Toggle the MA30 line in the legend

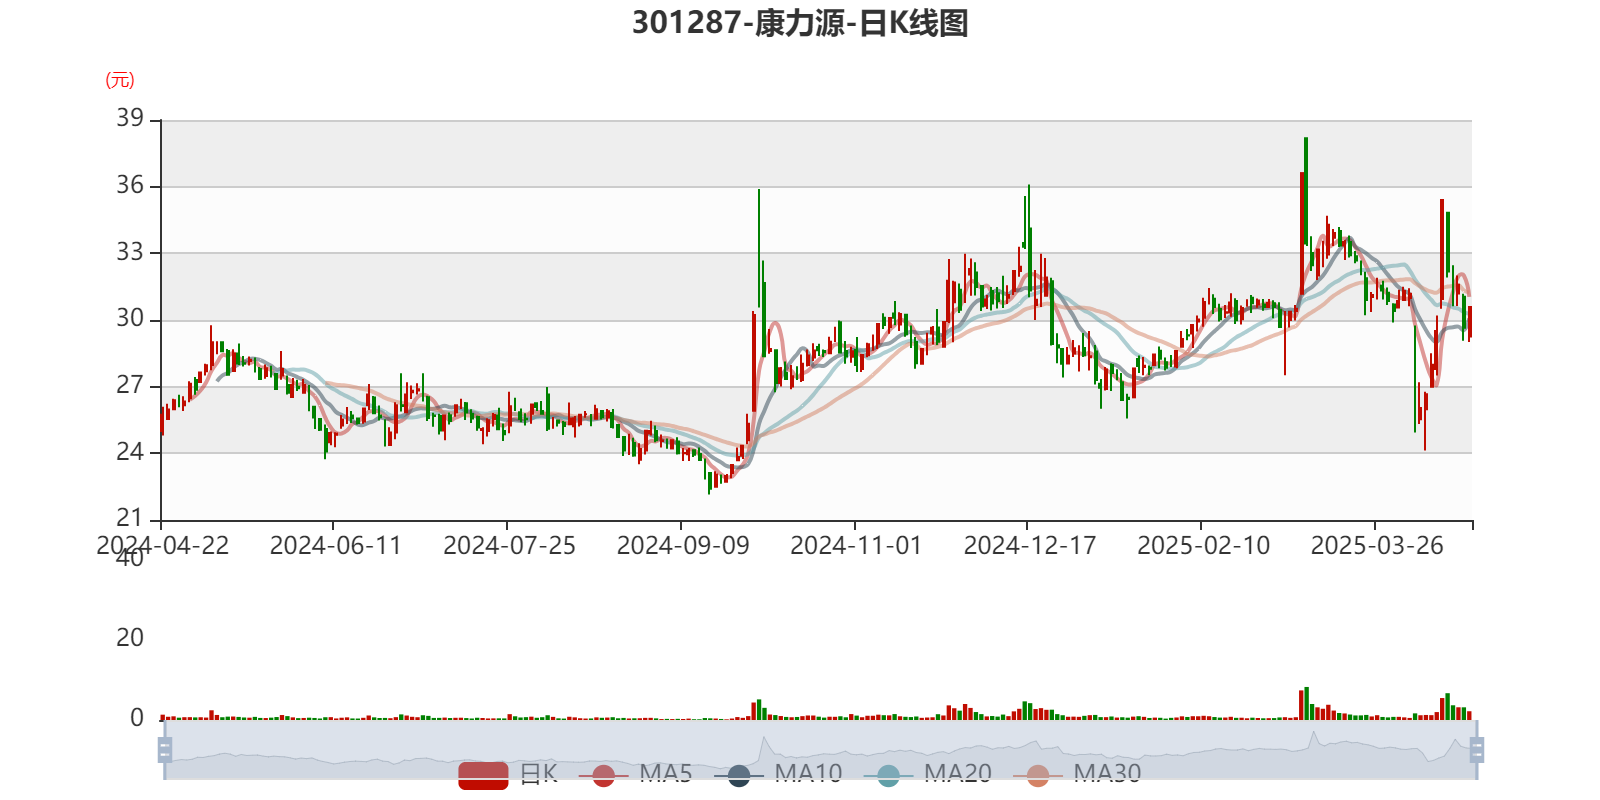coord(1077,774)
